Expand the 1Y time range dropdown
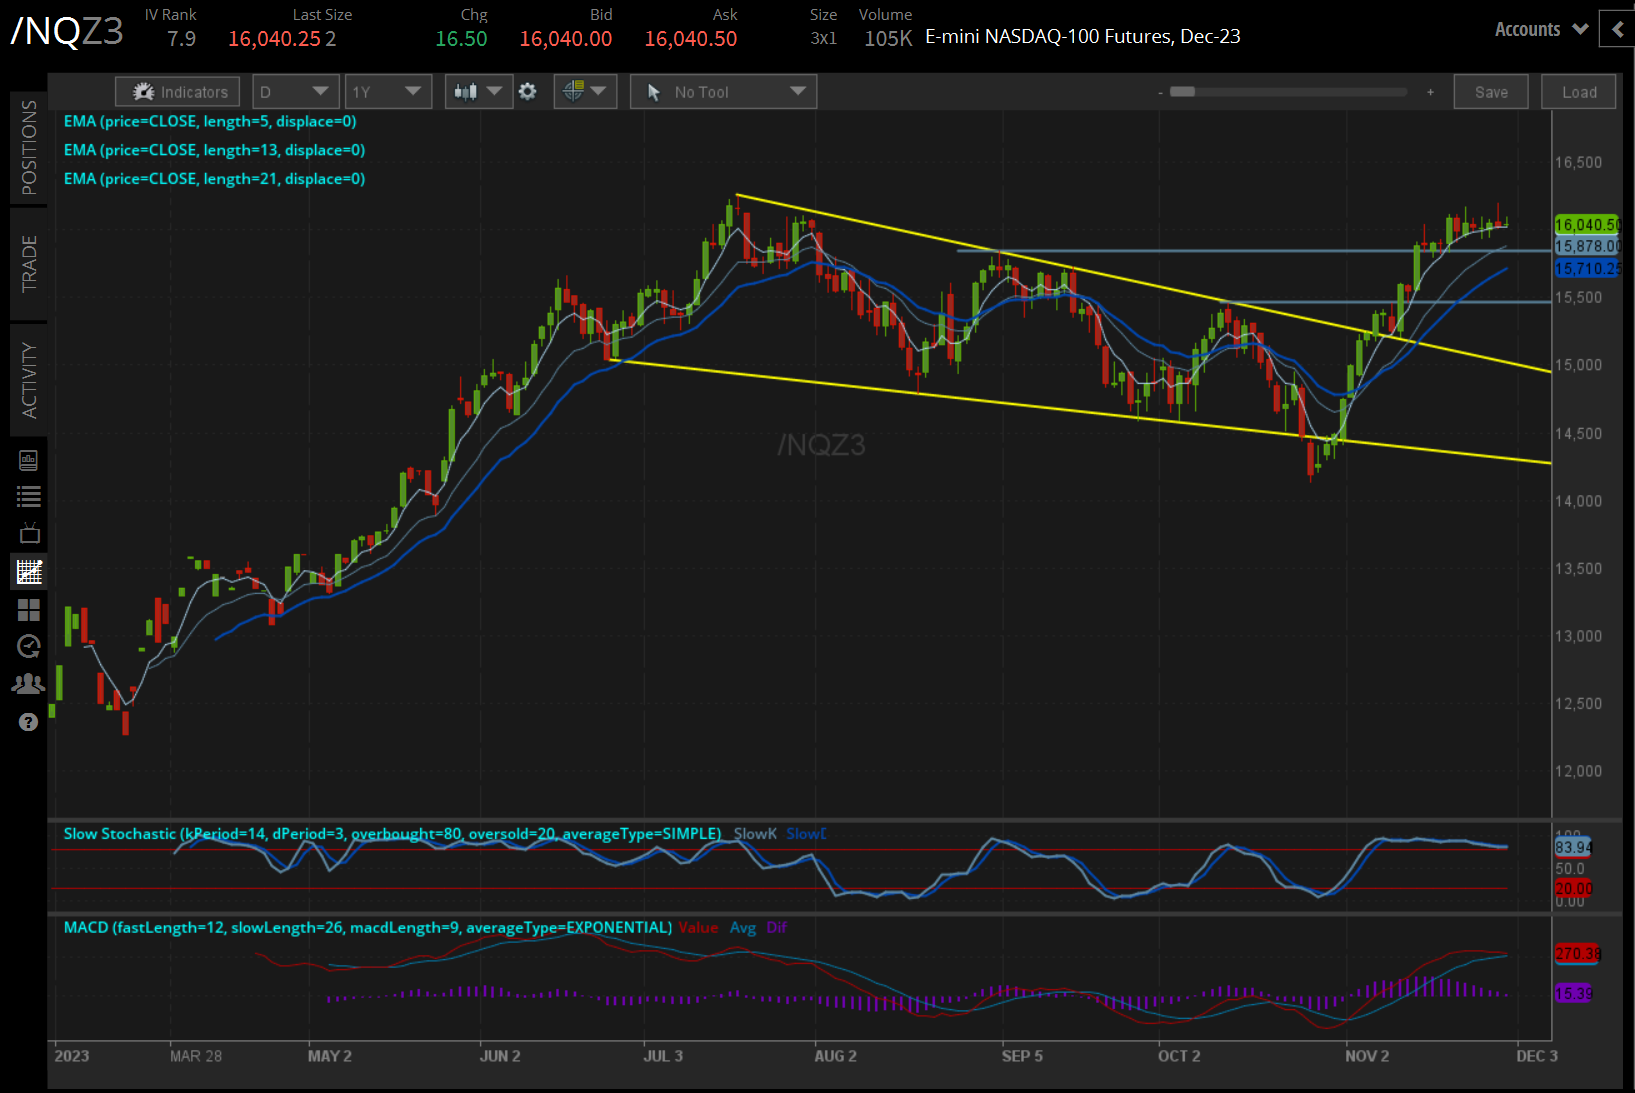Screen dimensions: 1635x1093 coord(387,92)
